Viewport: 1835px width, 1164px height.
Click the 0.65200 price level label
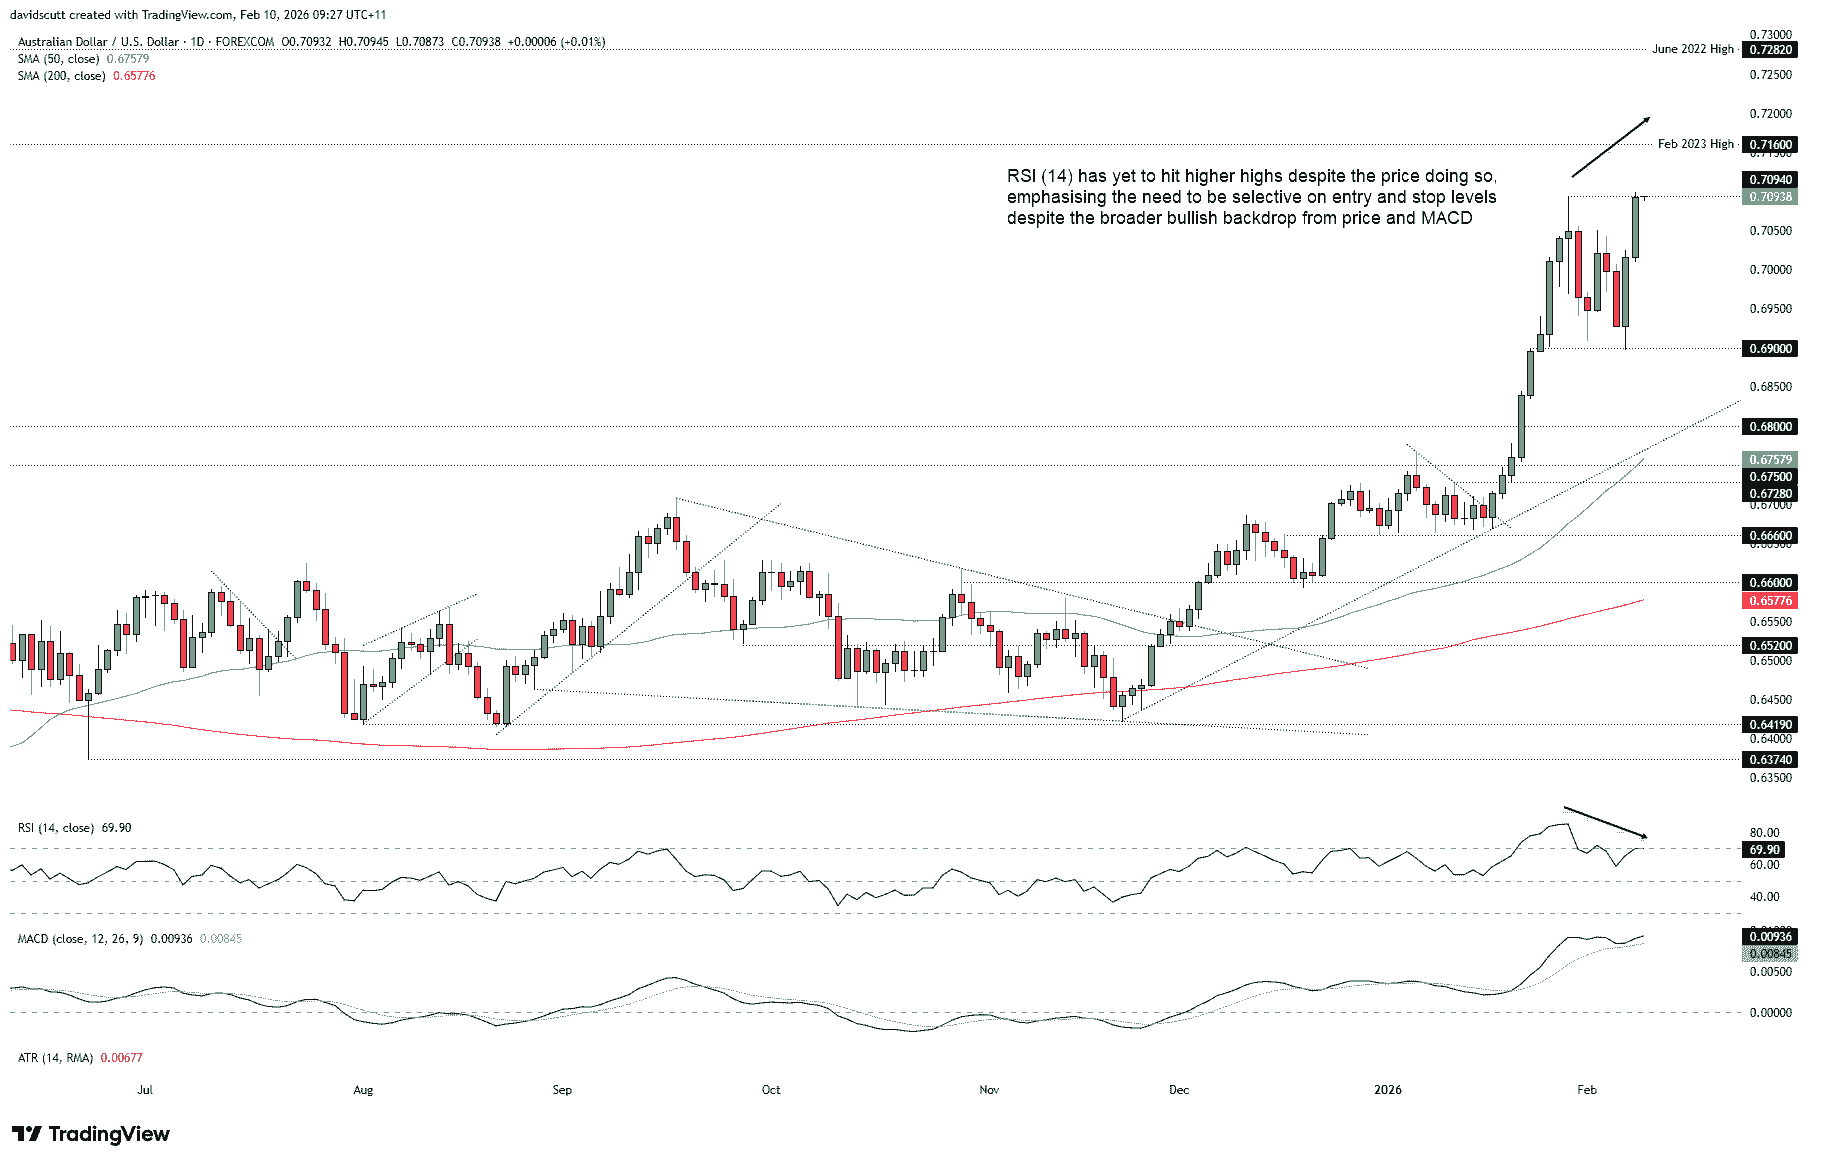pos(1770,646)
